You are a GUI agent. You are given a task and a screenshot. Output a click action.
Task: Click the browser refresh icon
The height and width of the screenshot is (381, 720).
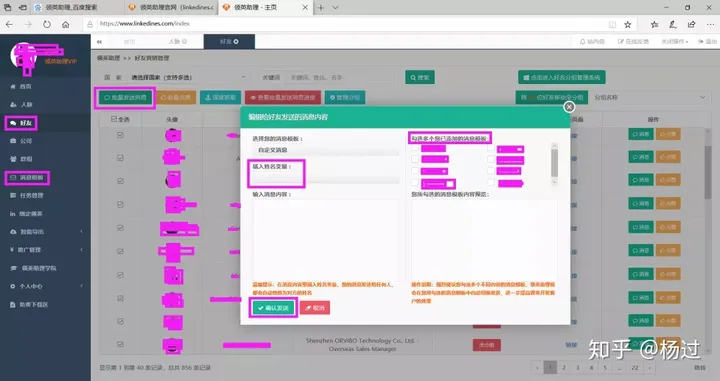[47, 24]
